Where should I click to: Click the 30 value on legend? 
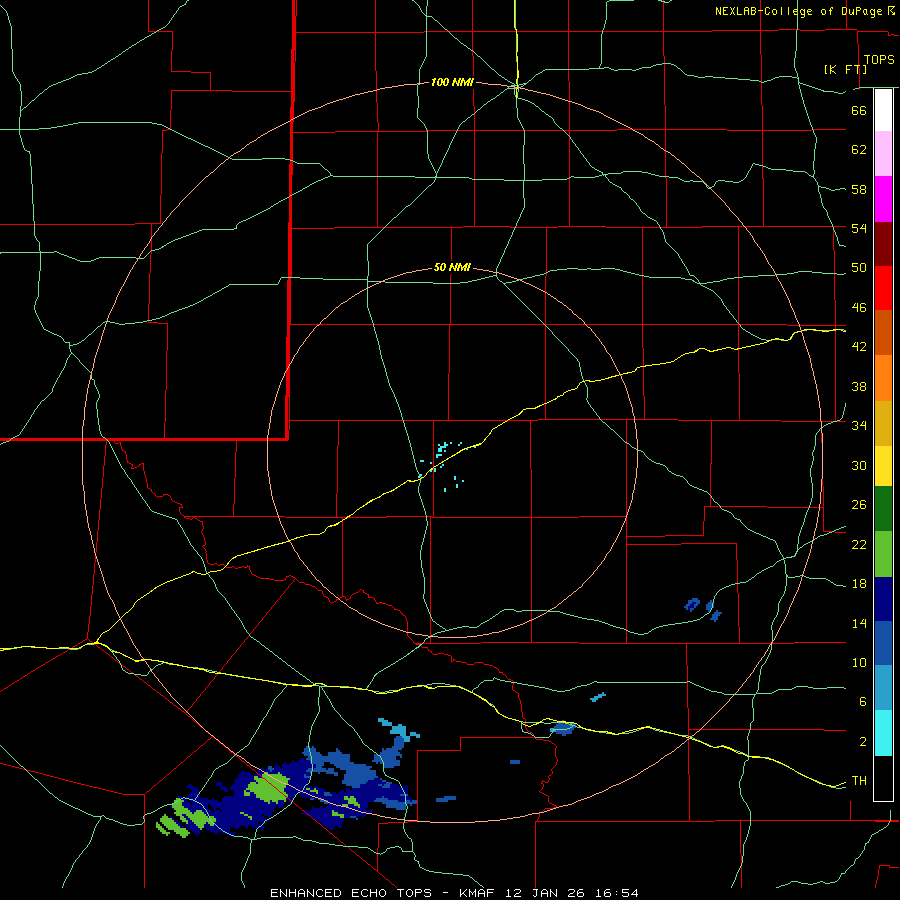click(x=859, y=465)
